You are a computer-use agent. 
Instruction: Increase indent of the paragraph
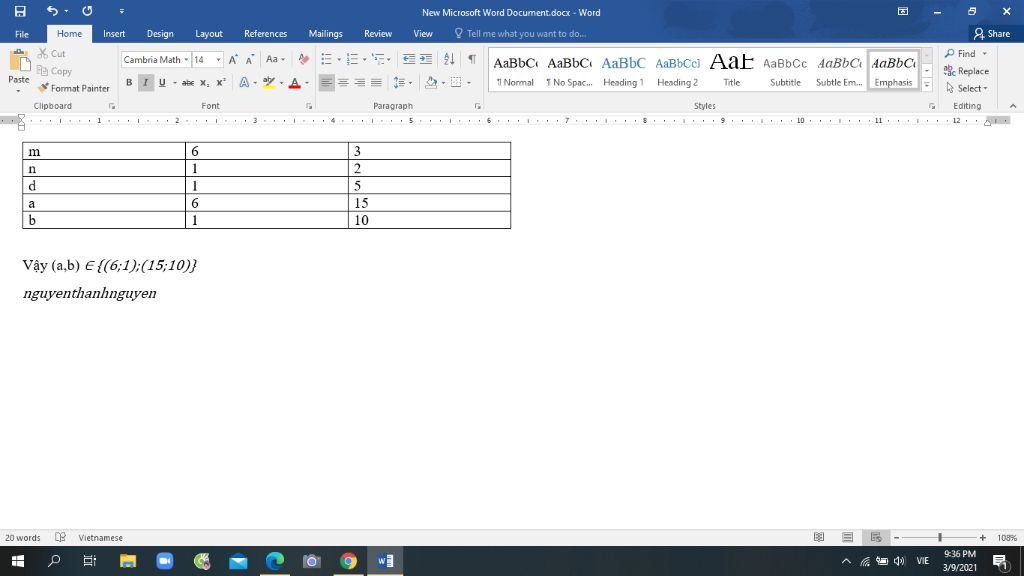click(427, 60)
